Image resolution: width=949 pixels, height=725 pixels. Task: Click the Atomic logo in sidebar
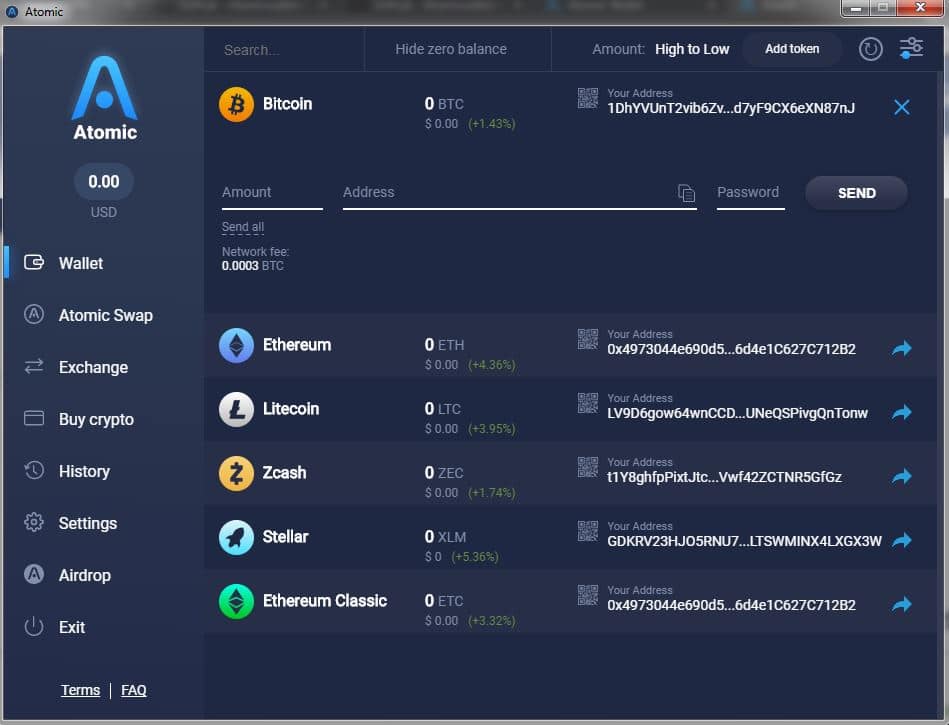click(105, 98)
